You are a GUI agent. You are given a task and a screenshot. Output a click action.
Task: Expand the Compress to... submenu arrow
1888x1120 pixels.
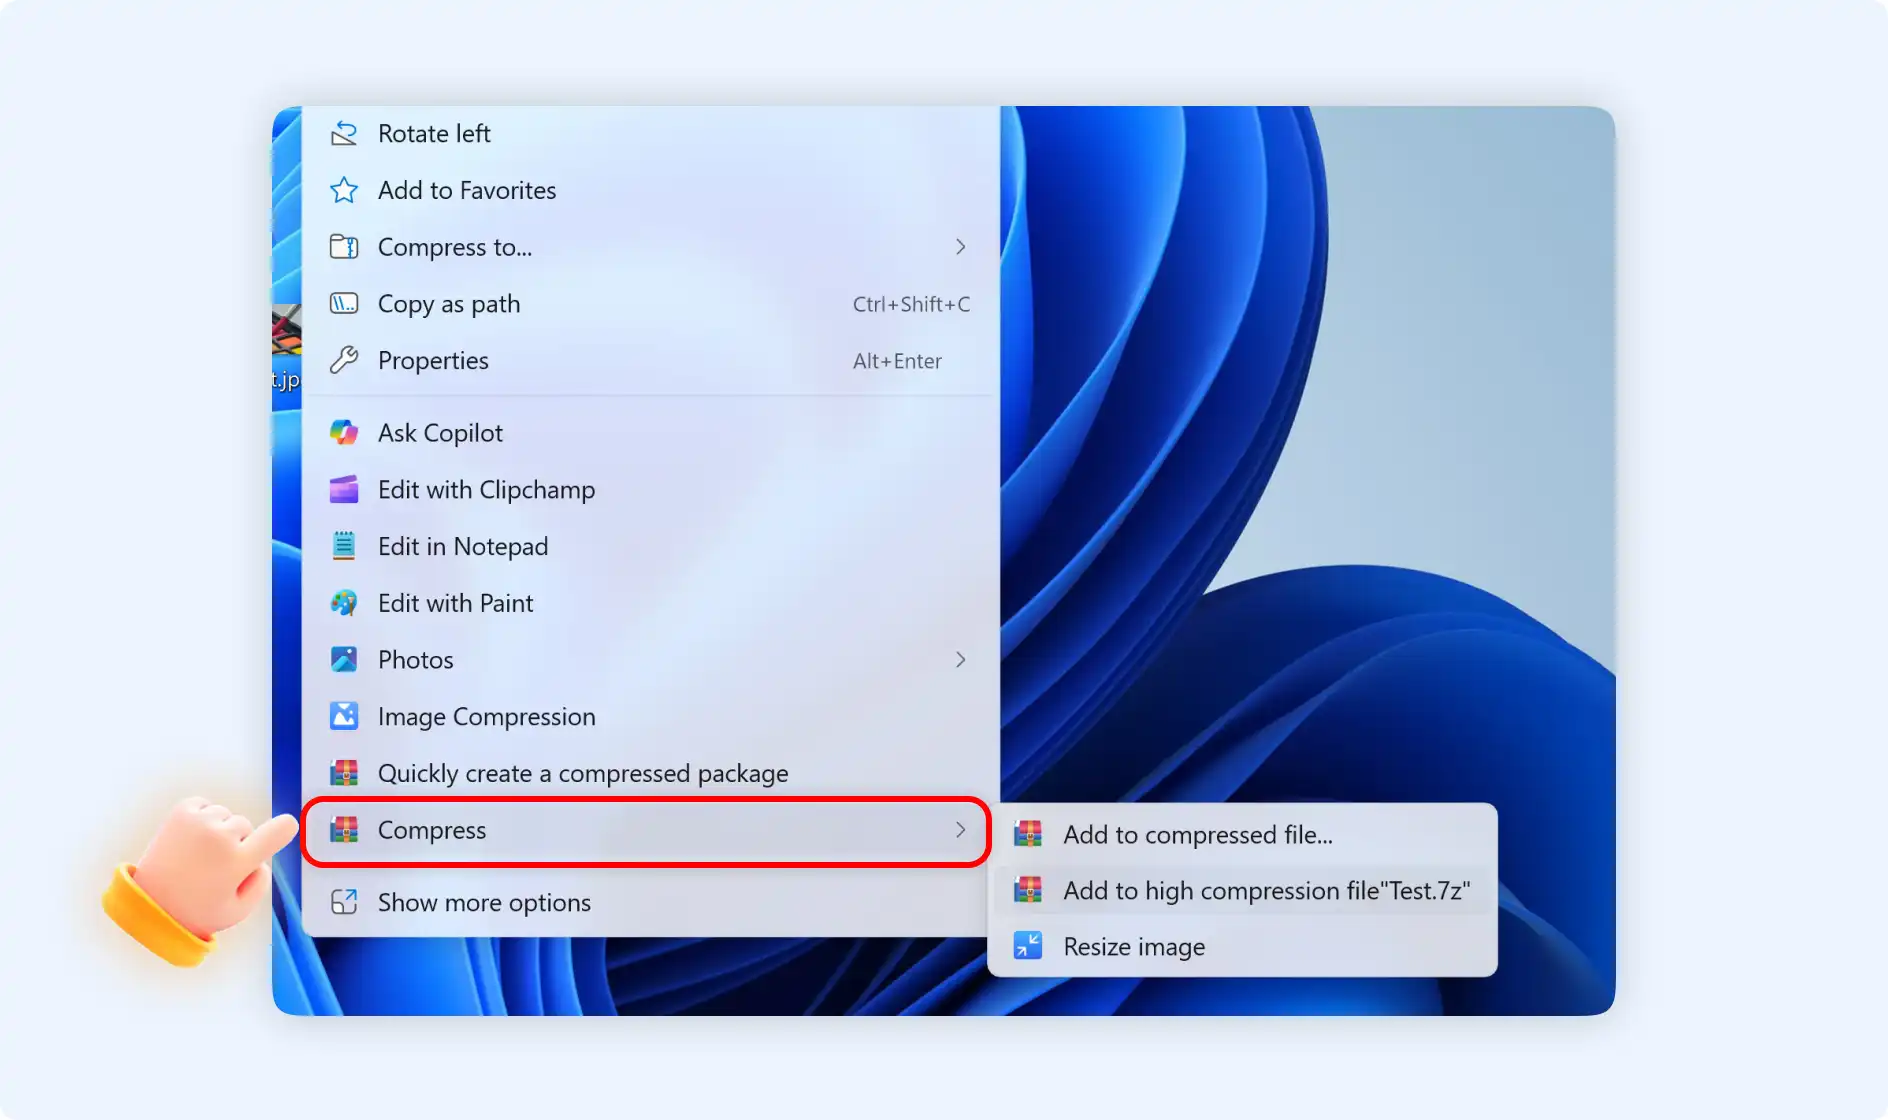(960, 247)
